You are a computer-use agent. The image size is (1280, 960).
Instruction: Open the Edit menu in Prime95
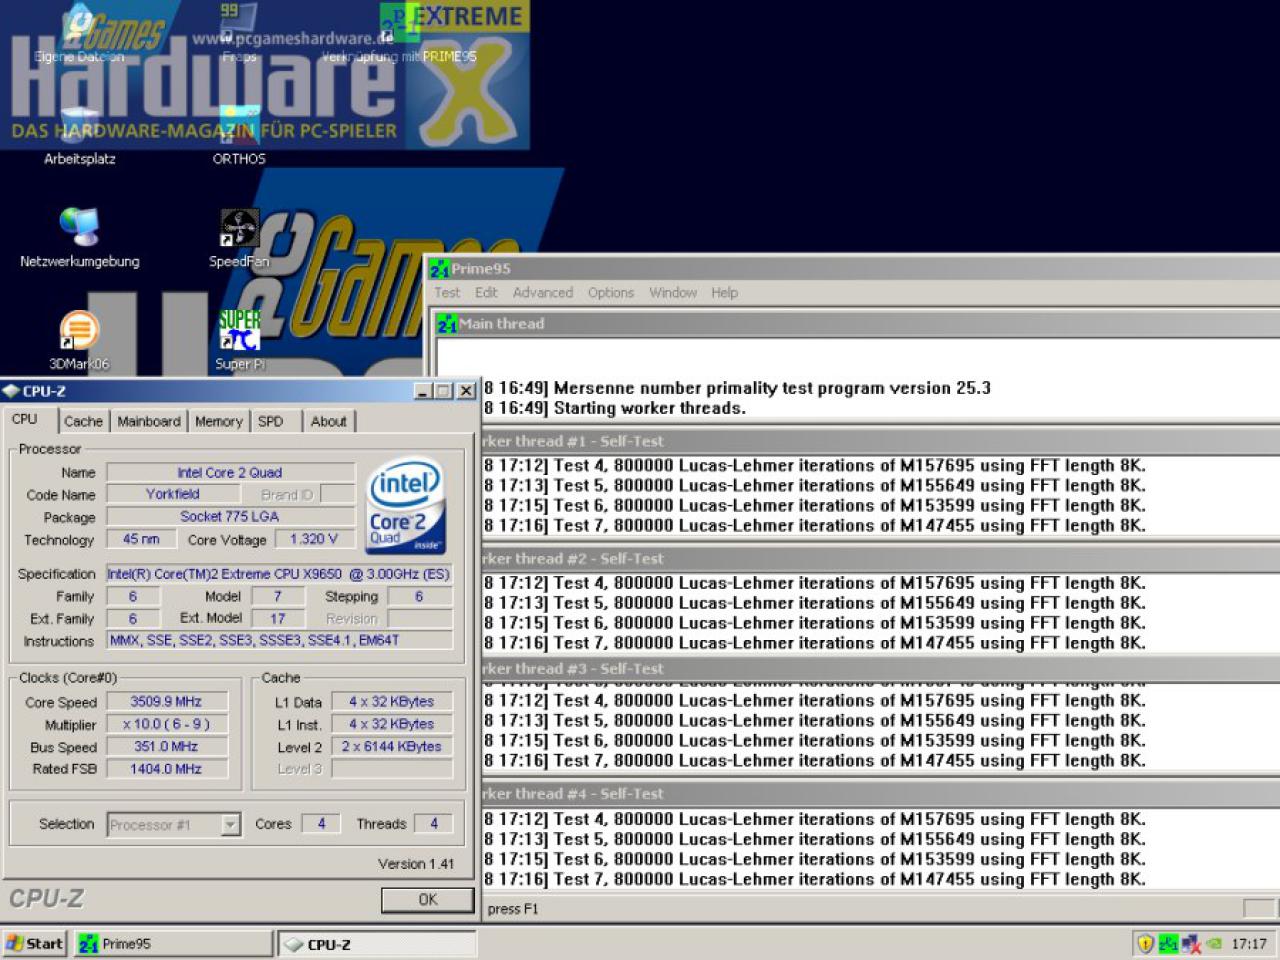[486, 293]
